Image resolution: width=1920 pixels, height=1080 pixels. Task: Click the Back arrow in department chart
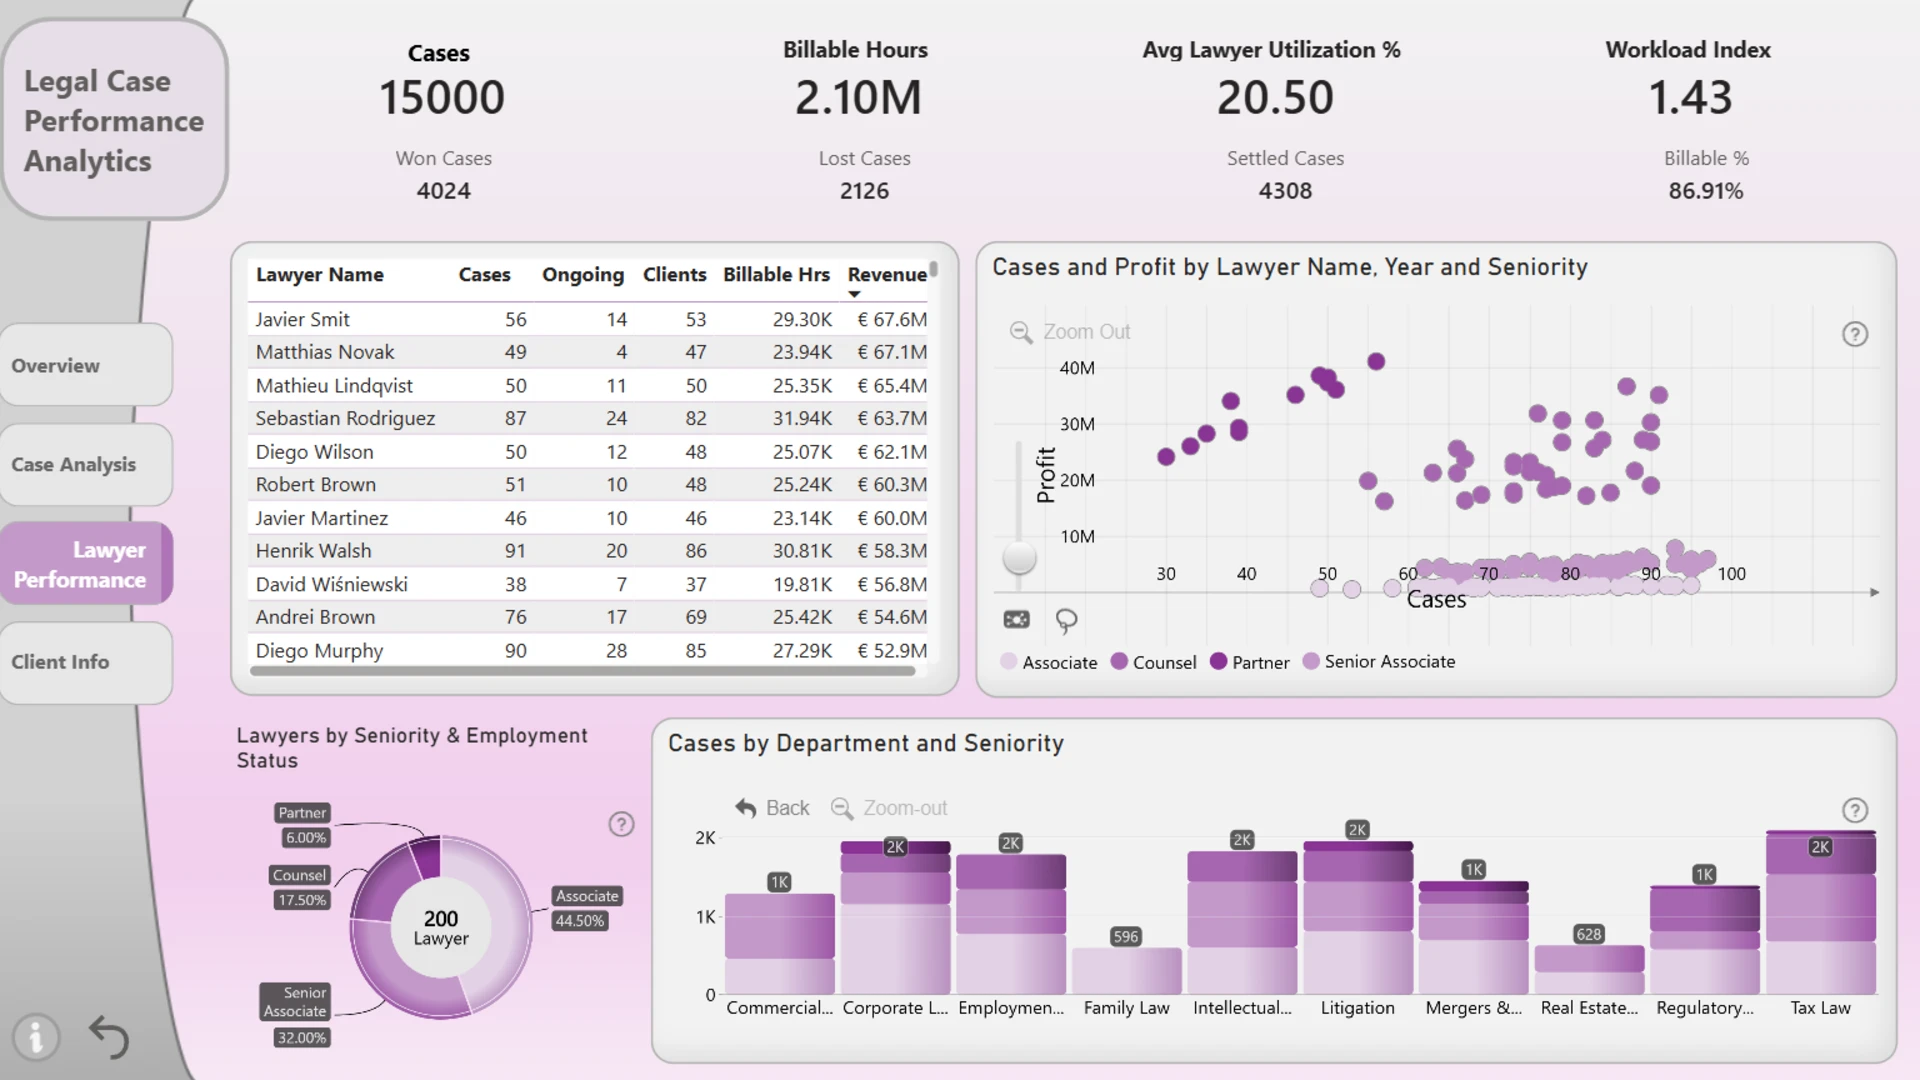click(745, 808)
